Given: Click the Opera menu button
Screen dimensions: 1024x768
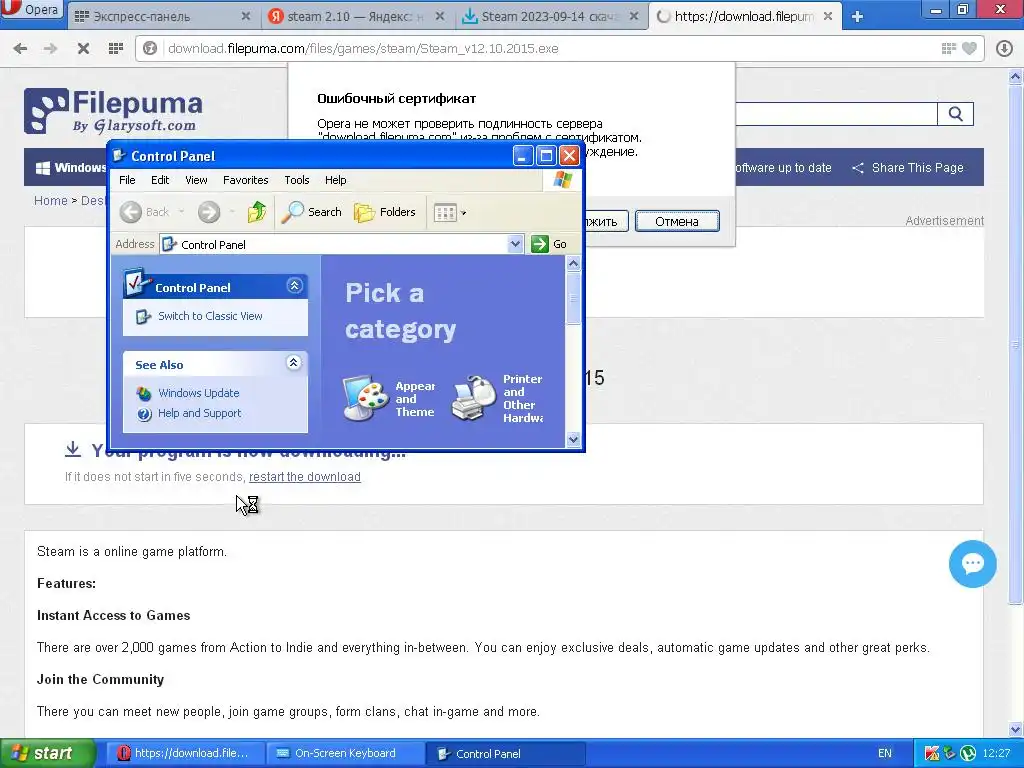Looking at the screenshot, I should (32, 10).
